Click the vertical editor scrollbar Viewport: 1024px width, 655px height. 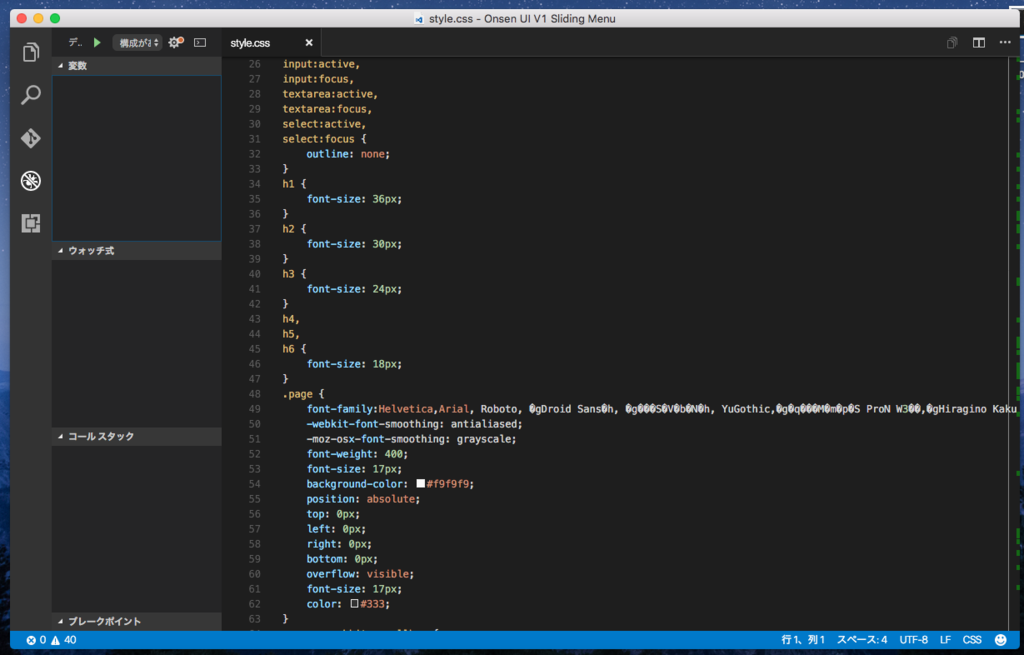pyautogui.click(x=1016, y=343)
